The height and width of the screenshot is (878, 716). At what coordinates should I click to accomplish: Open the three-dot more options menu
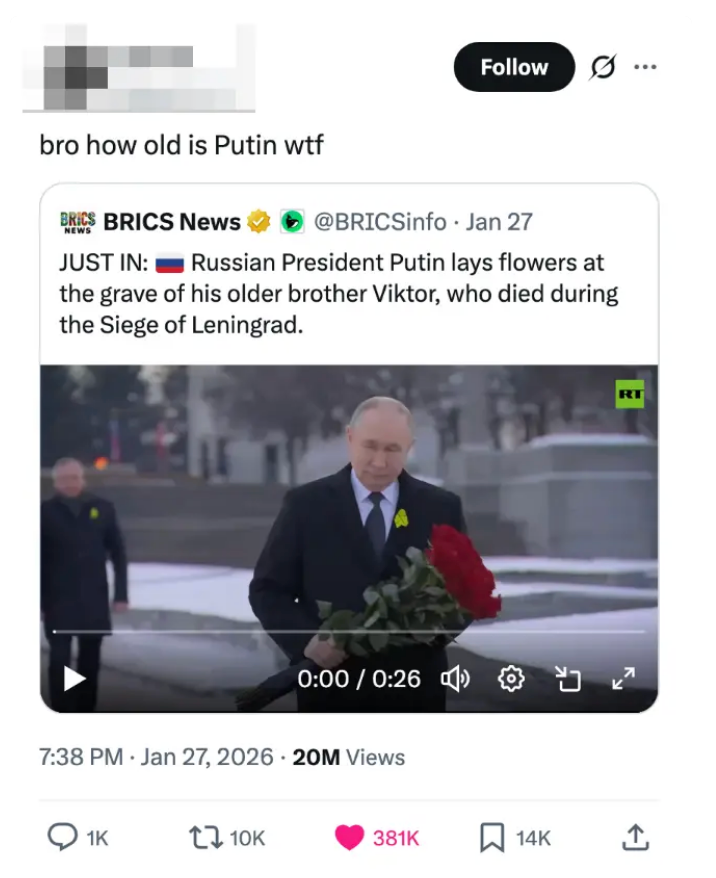(x=646, y=67)
